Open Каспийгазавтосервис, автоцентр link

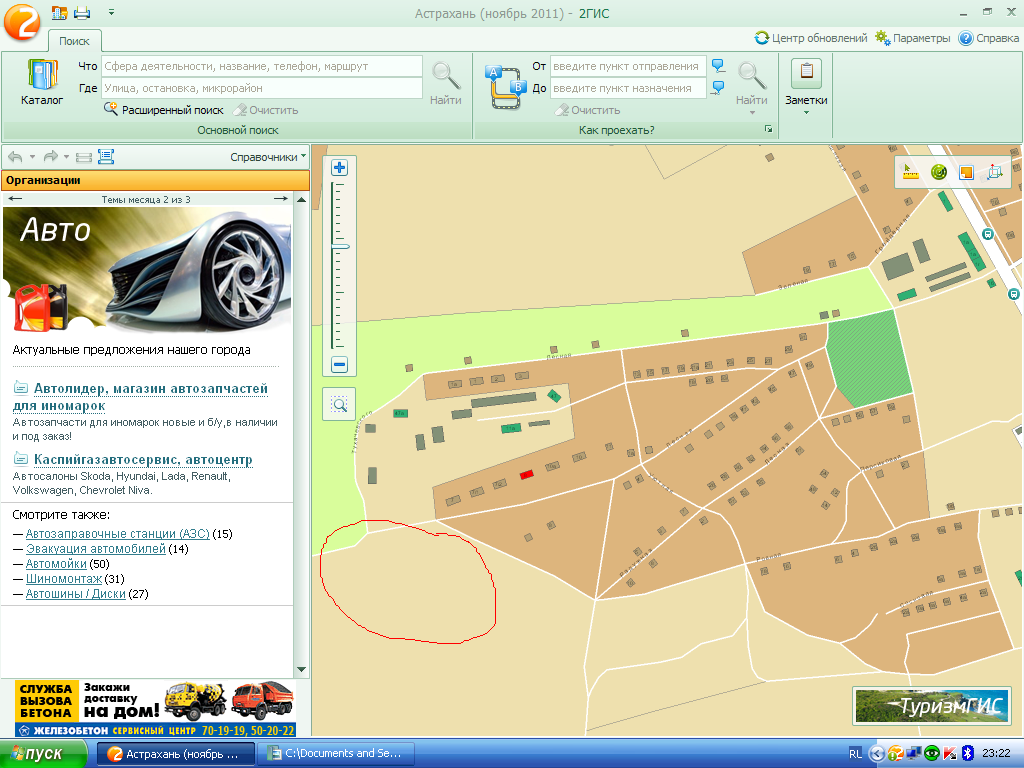(x=143, y=460)
